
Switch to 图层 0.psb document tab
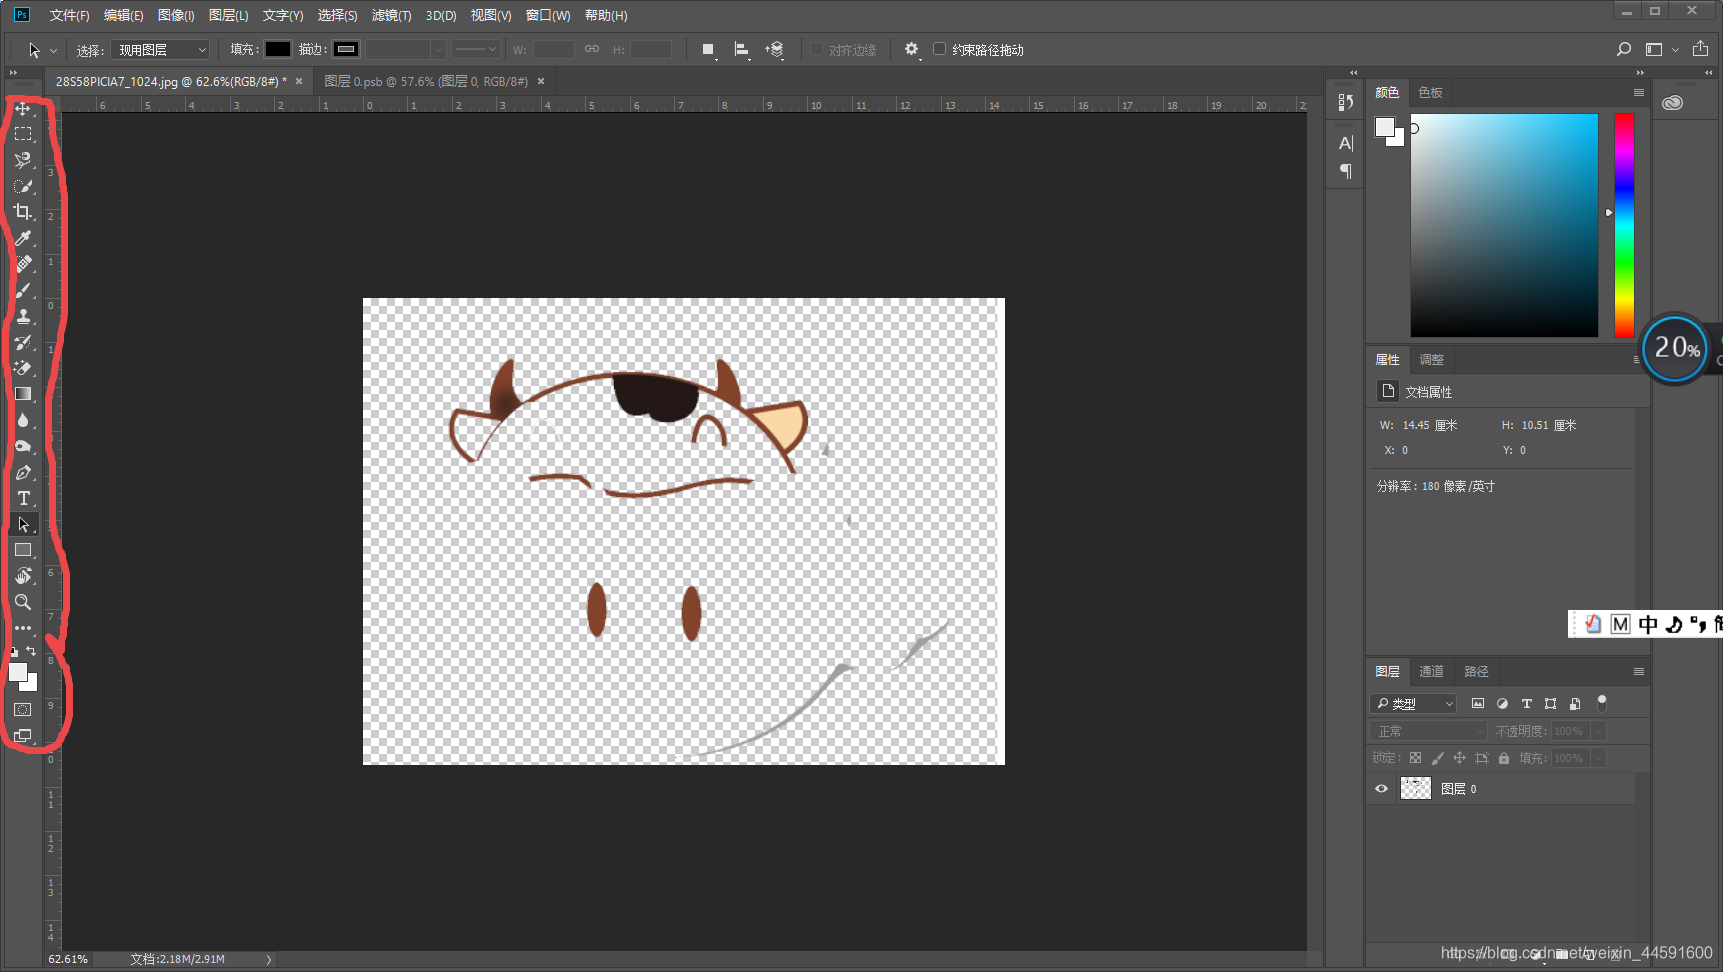(426, 81)
